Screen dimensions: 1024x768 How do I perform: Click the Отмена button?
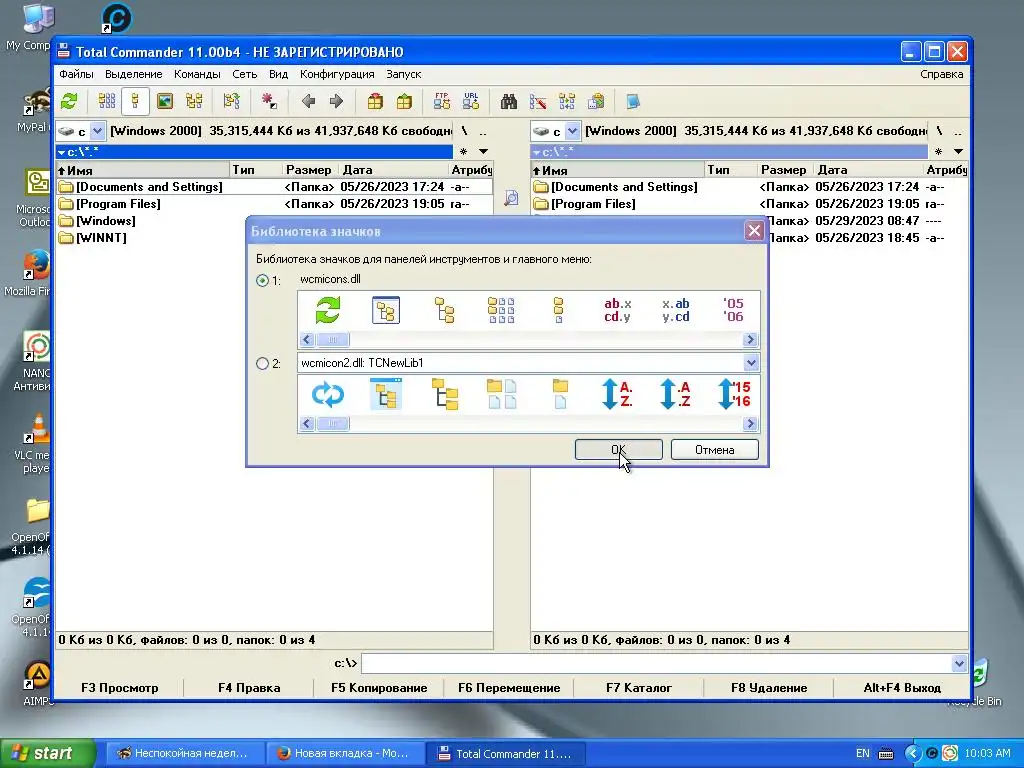(714, 449)
